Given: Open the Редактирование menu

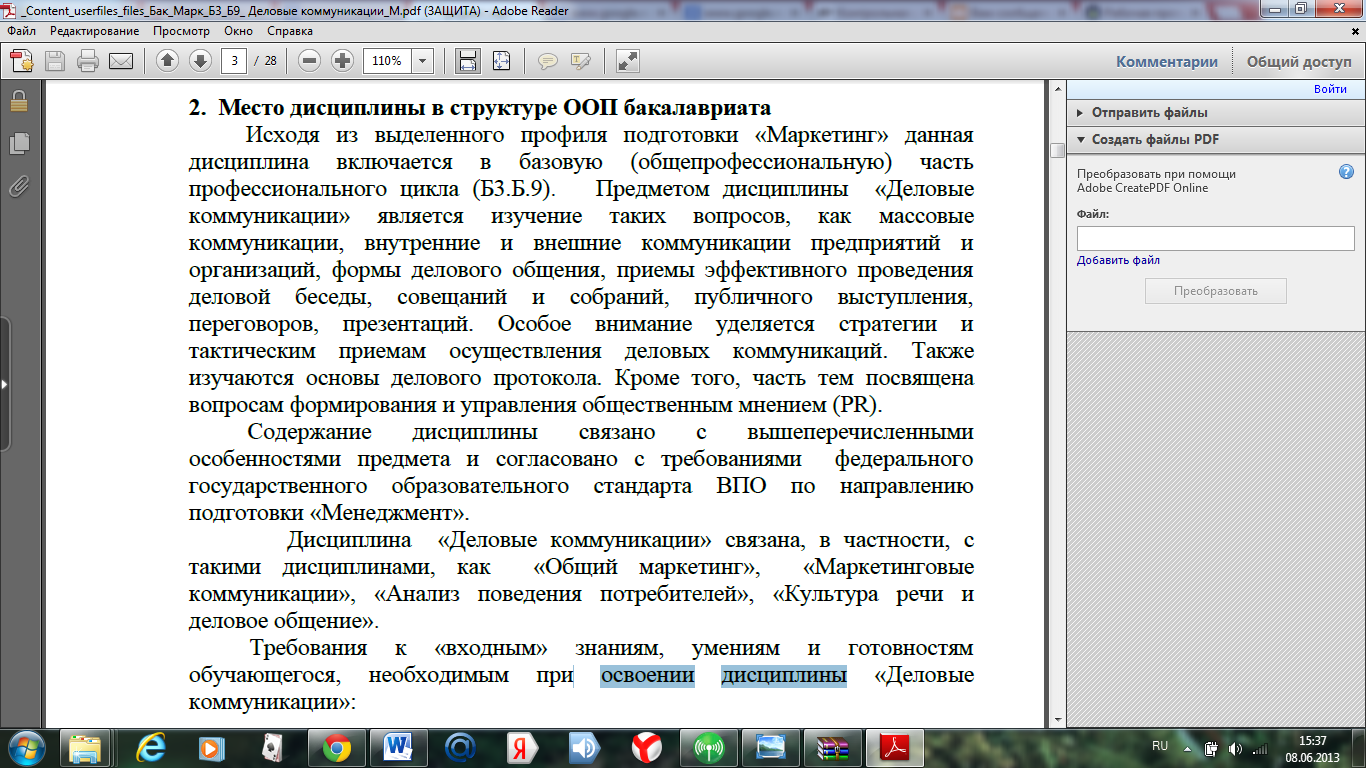Looking at the screenshot, I should point(95,31).
